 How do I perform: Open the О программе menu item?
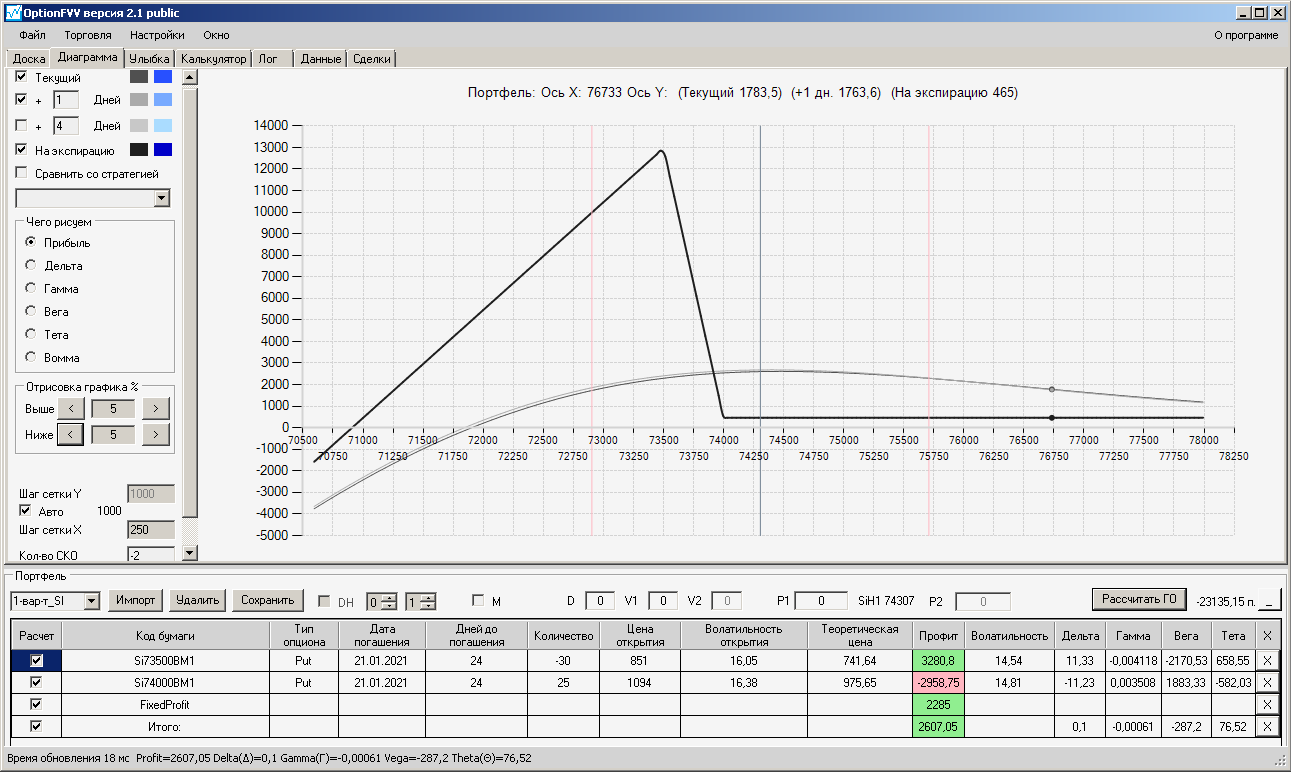pos(1246,35)
